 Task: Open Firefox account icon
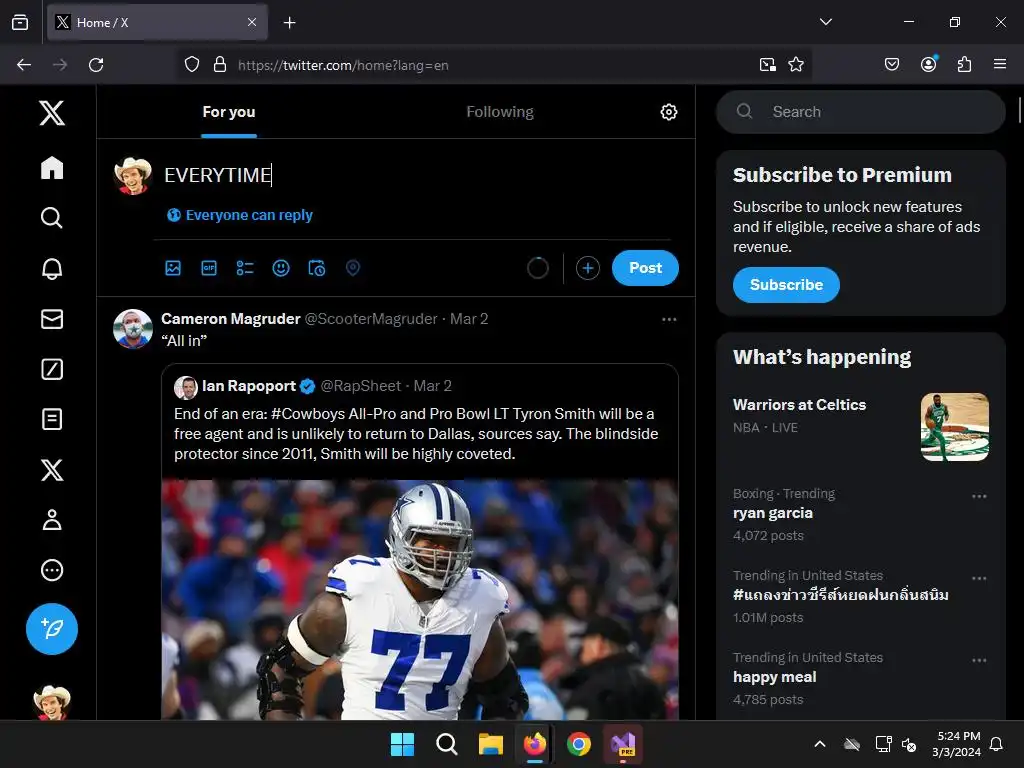(929, 64)
